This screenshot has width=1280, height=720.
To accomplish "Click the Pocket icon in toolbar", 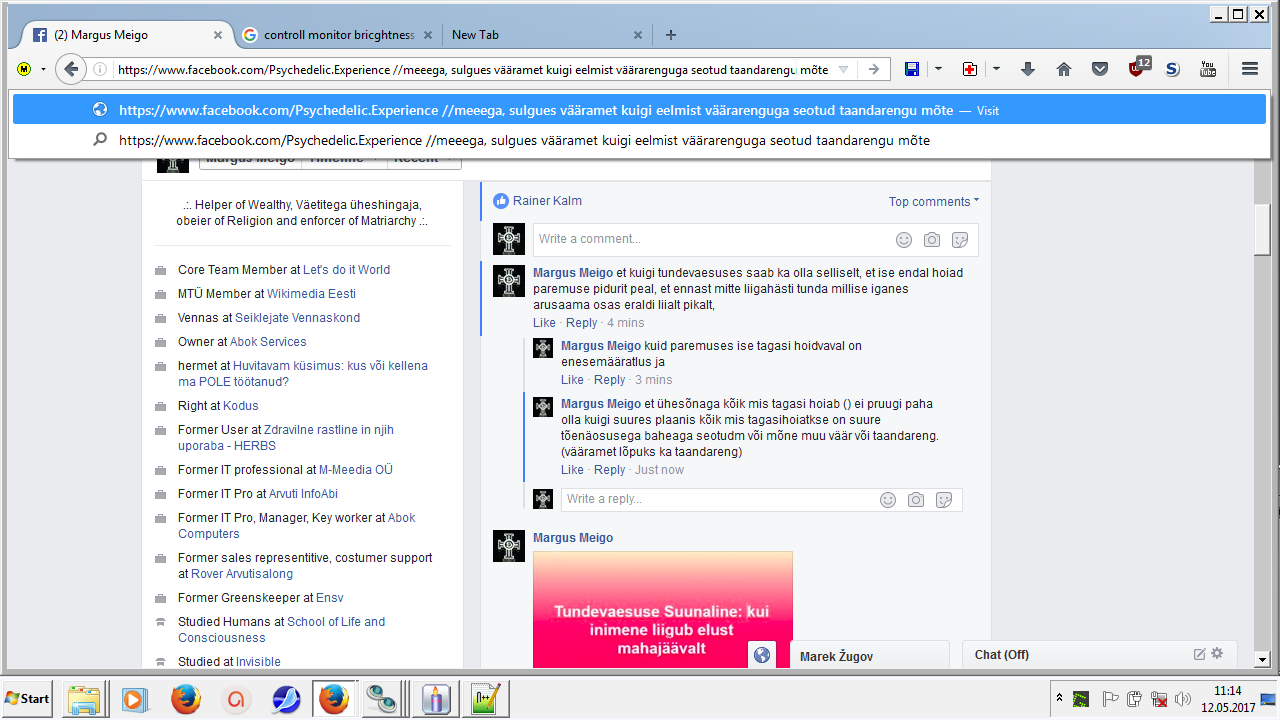I will [1100, 69].
